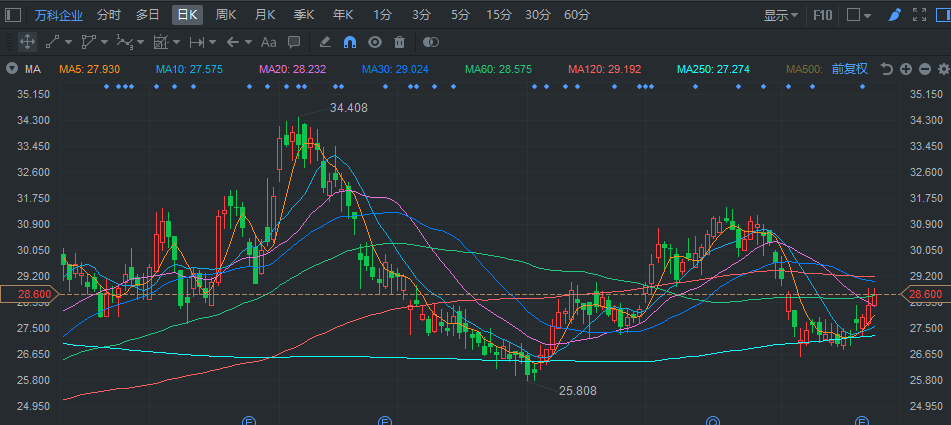The width and height of the screenshot is (951, 425).
Task: Toggle the right sidebar panel icon
Action: pyautogui.click(x=944, y=15)
